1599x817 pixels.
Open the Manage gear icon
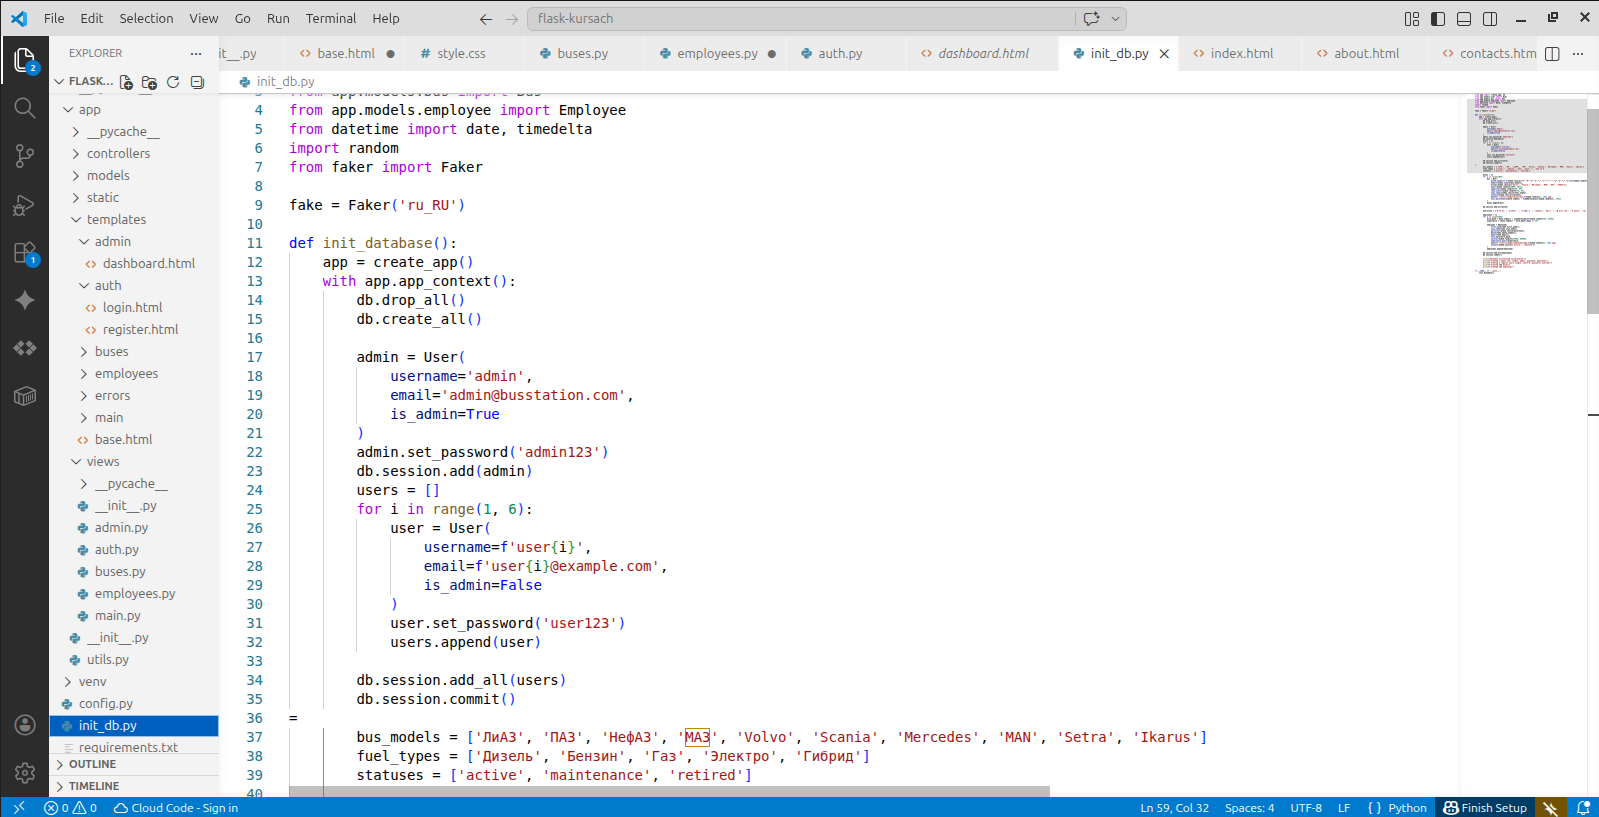[x=25, y=772]
